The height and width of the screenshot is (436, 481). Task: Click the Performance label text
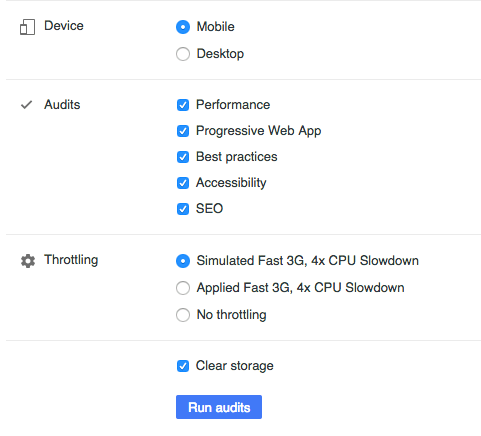point(233,105)
